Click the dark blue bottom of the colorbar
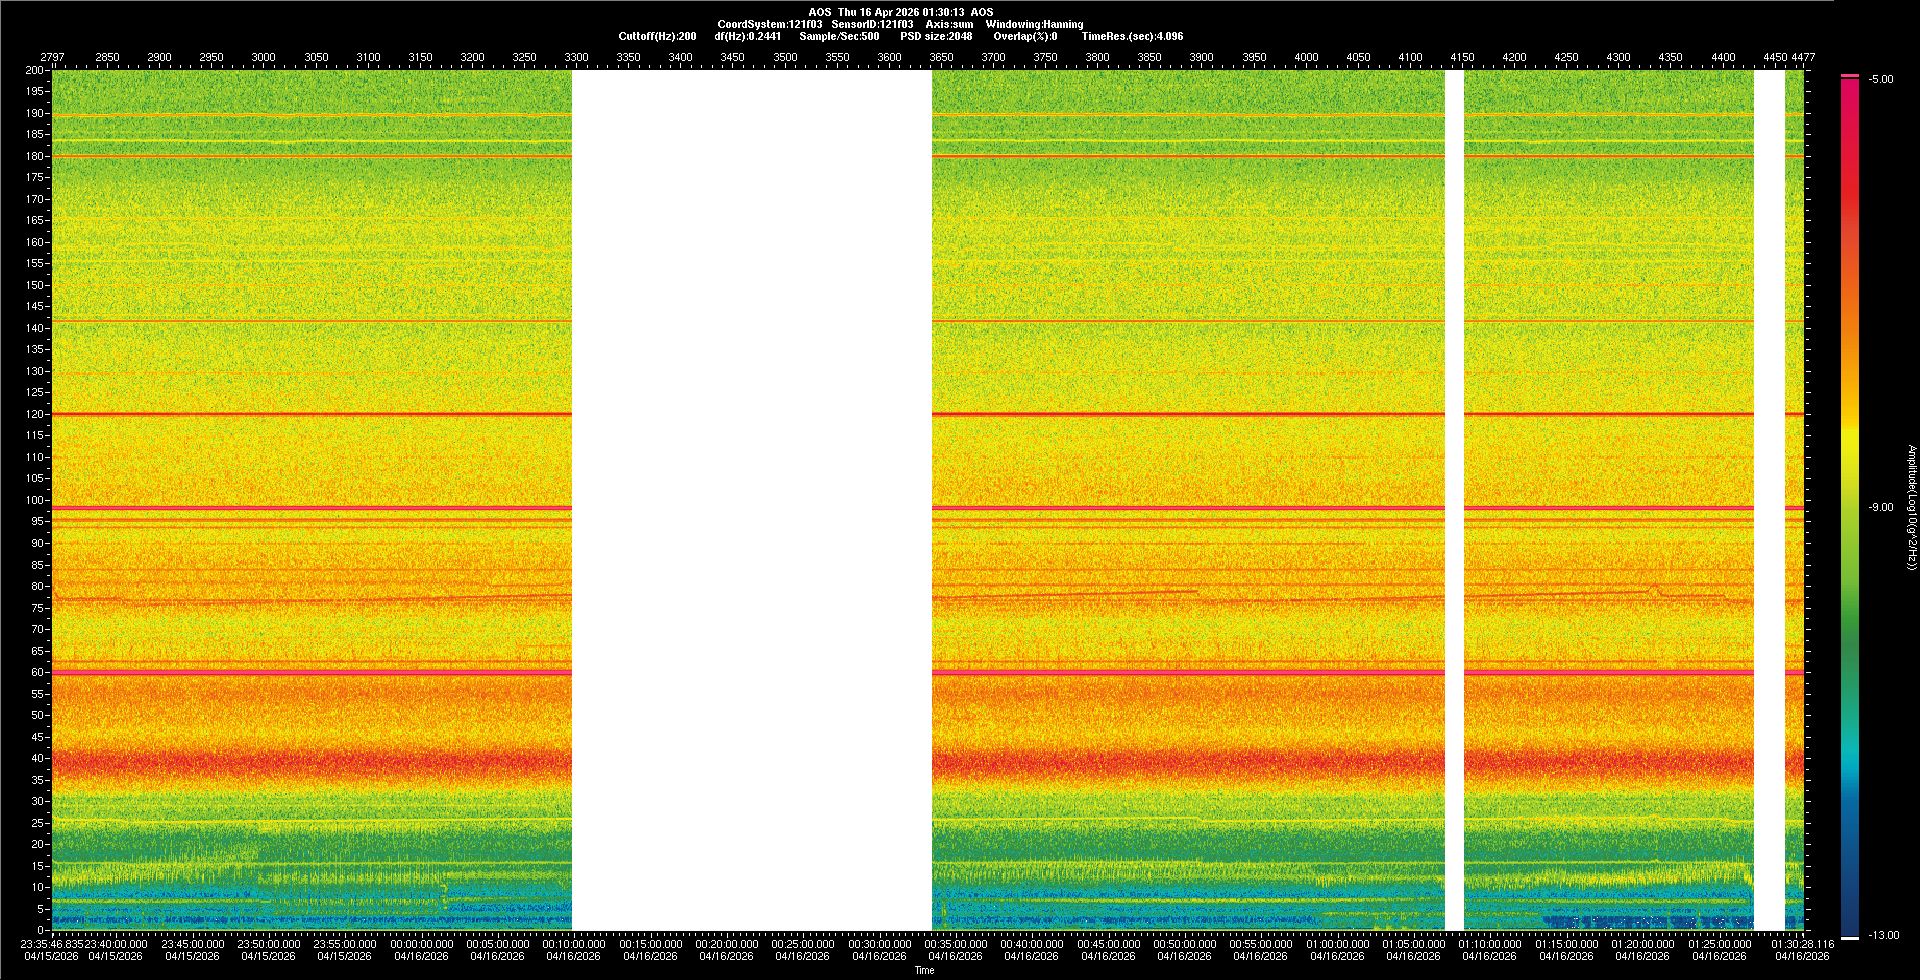Viewport: 1920px width, 980px height. [1850, 915]
